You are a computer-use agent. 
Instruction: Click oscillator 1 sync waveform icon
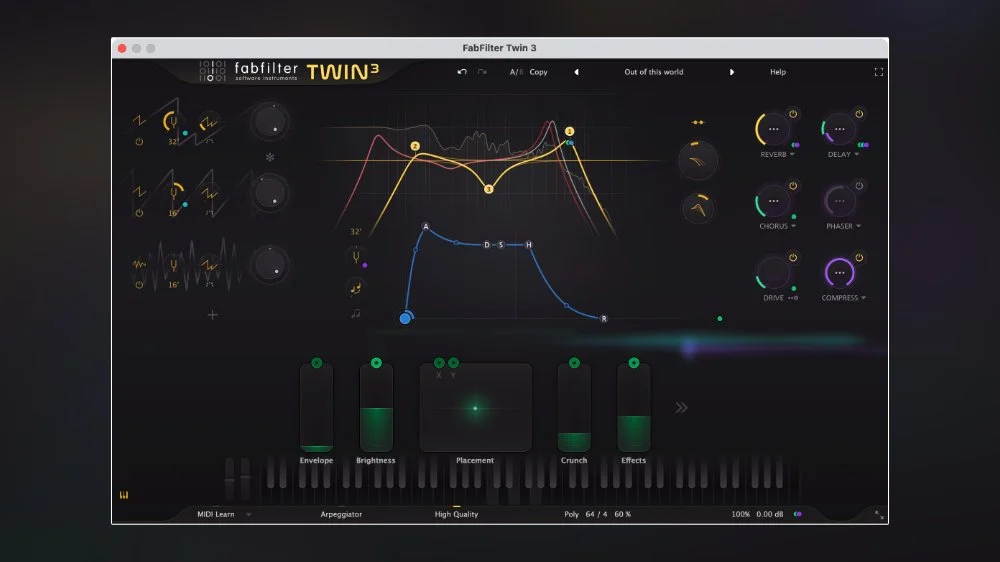(x=208, y=122)
